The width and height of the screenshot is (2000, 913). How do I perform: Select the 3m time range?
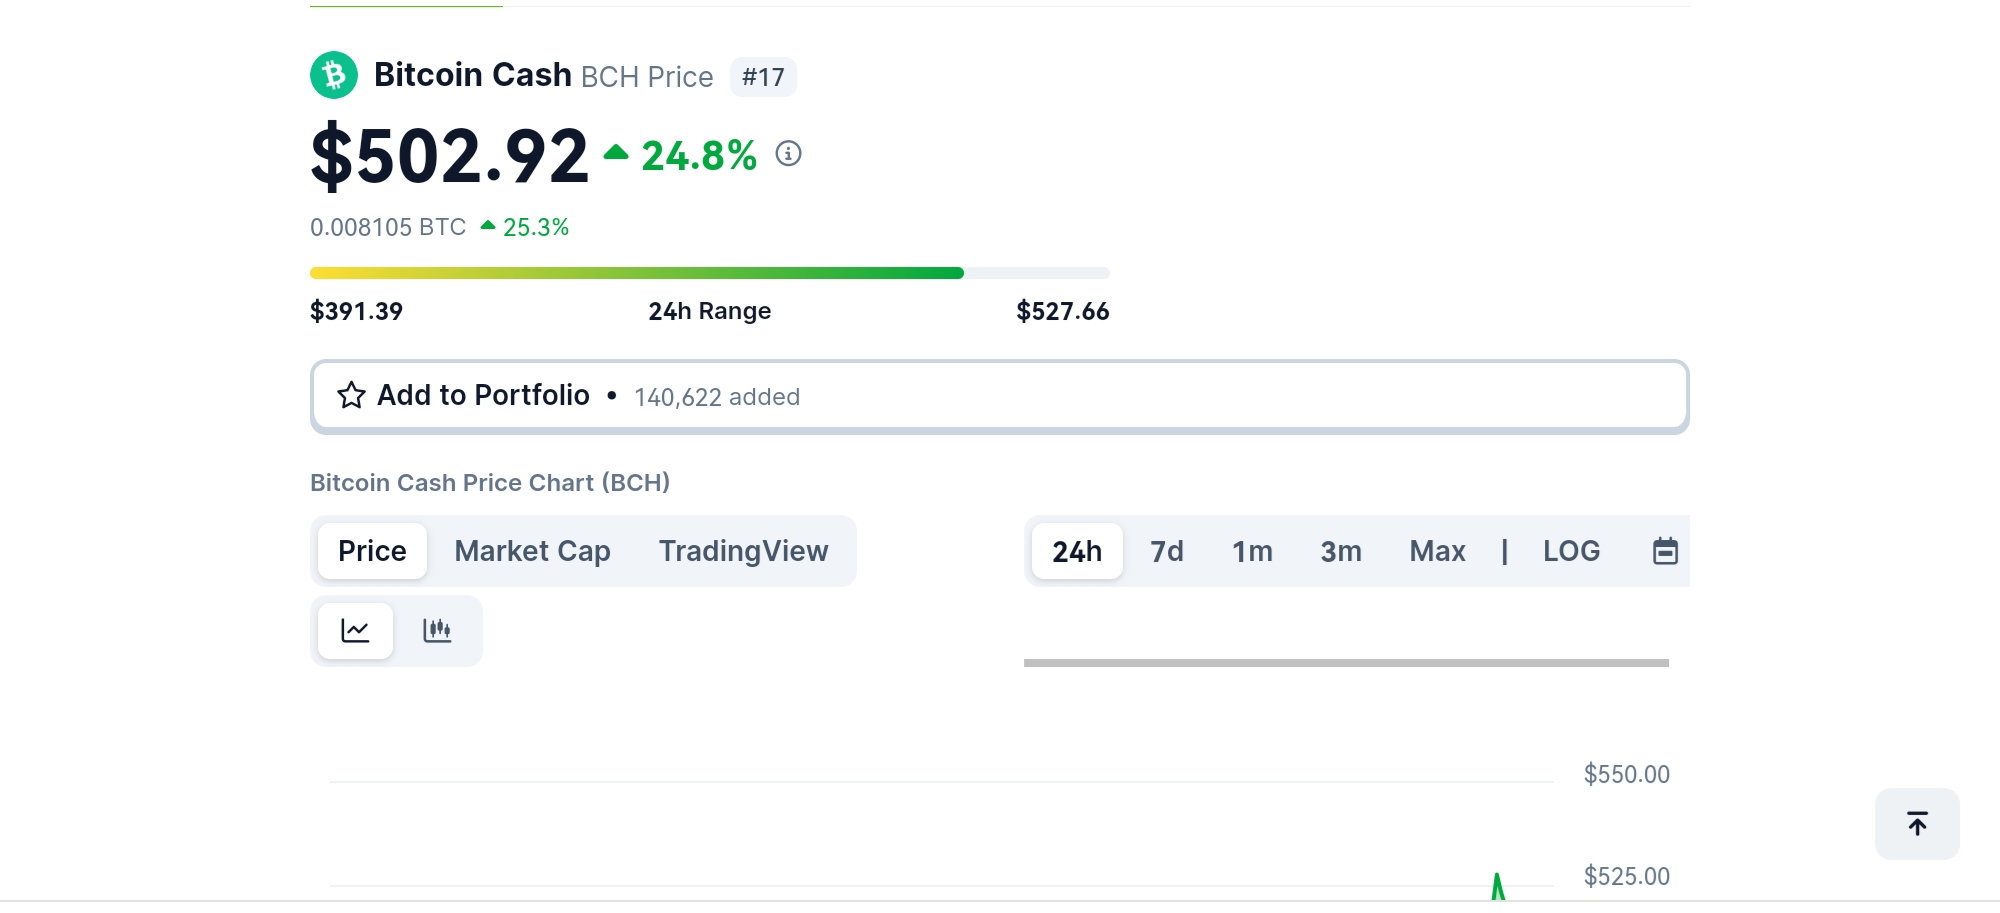pyautogui.click(x=1341, y=551)
